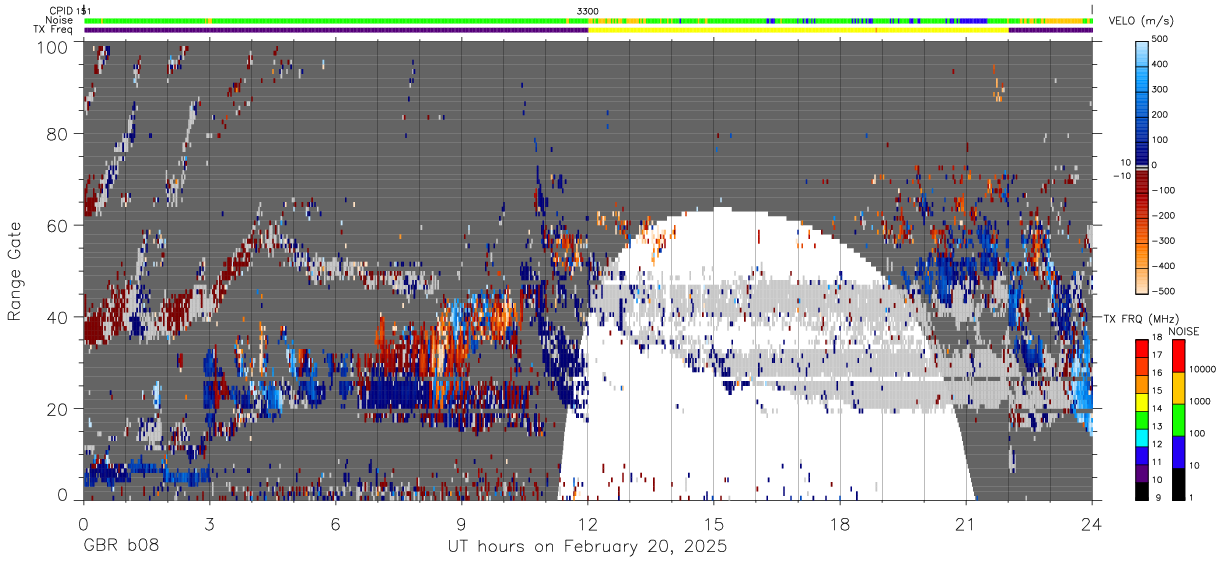The width and height of the screenshot is (1228, 567).
Task: Click the light blue top of the velocity colorbar
Action: tap(1143, 52)
